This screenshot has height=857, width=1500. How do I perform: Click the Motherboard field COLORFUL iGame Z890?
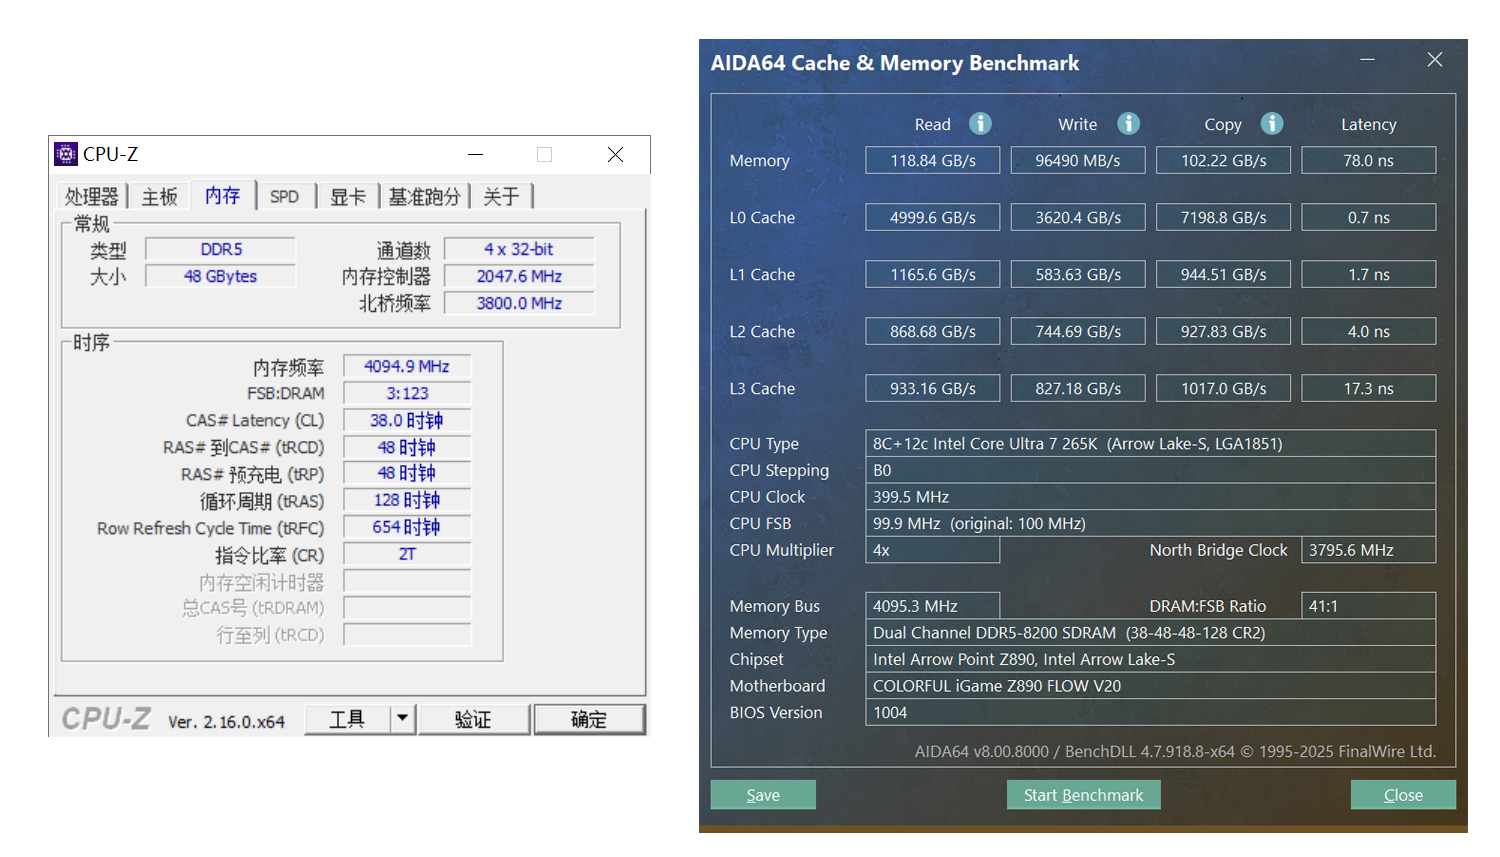[x=1151, y=686]
